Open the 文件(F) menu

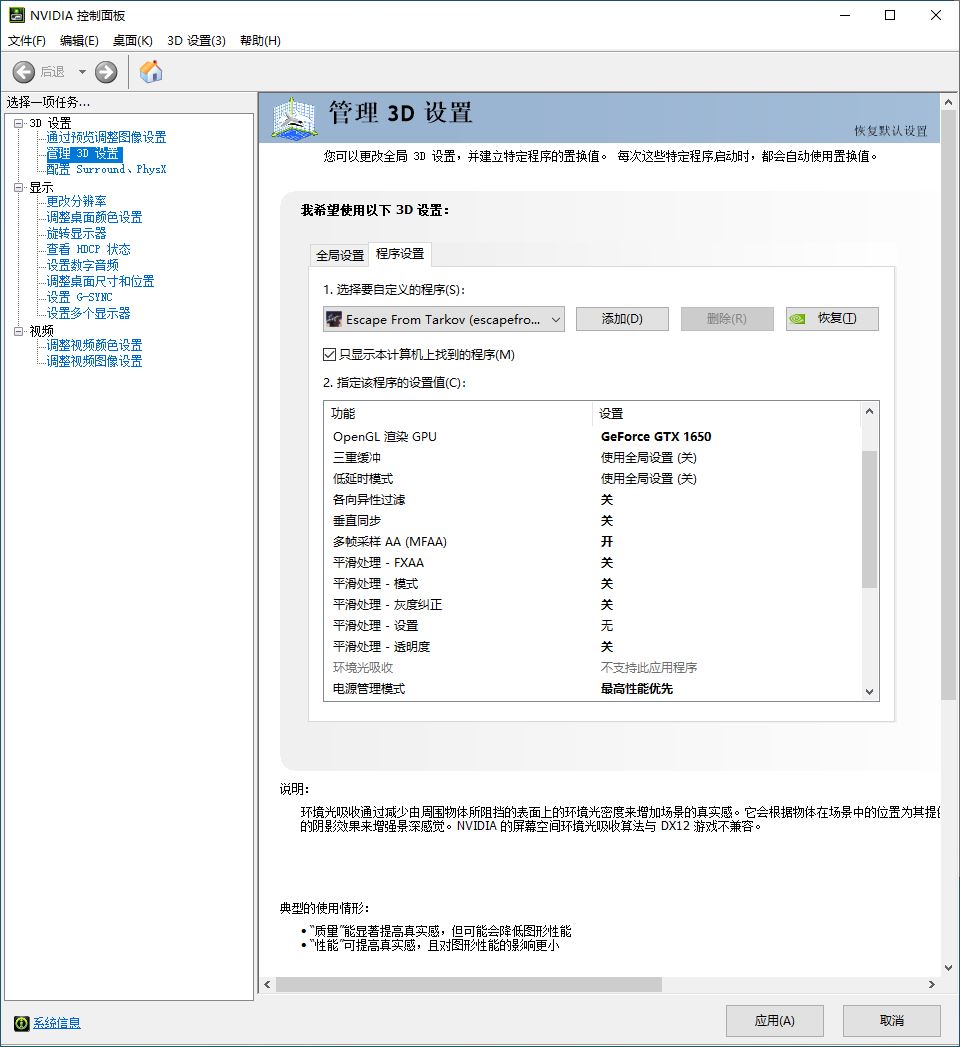(x=27, y=40)
